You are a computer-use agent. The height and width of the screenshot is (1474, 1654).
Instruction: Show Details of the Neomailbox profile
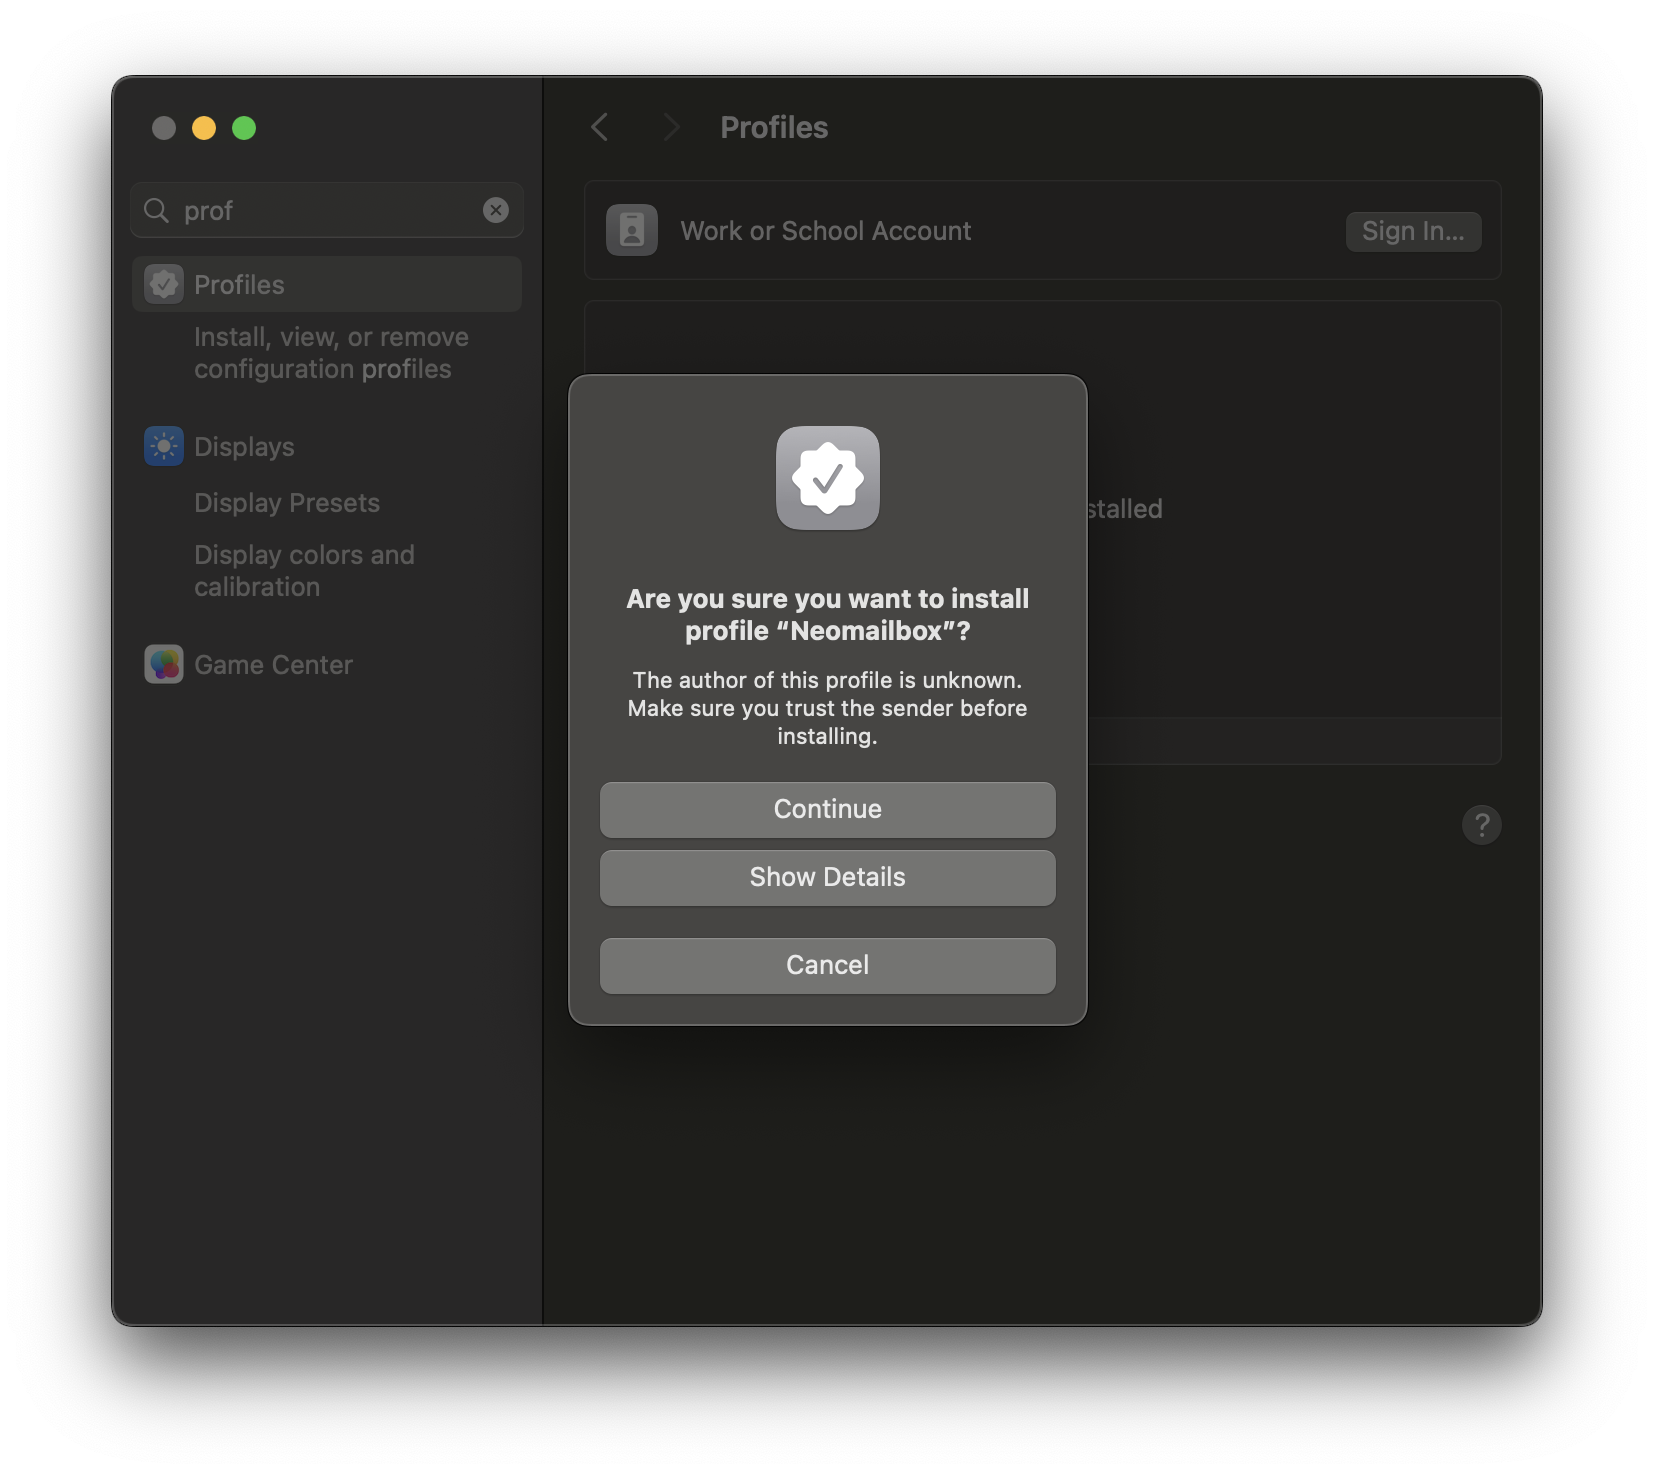coord(827,877)
